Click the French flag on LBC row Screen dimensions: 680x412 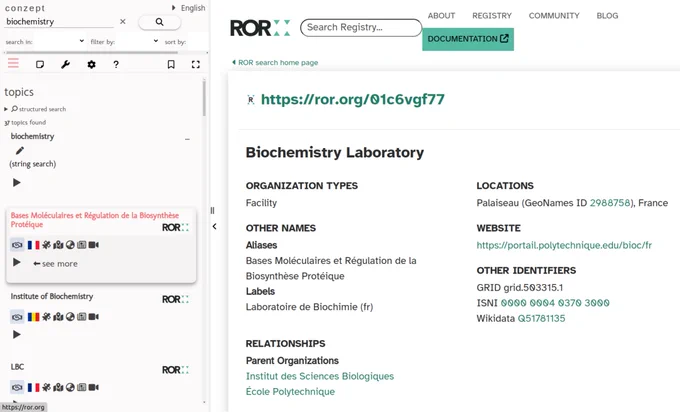[33, 387]
